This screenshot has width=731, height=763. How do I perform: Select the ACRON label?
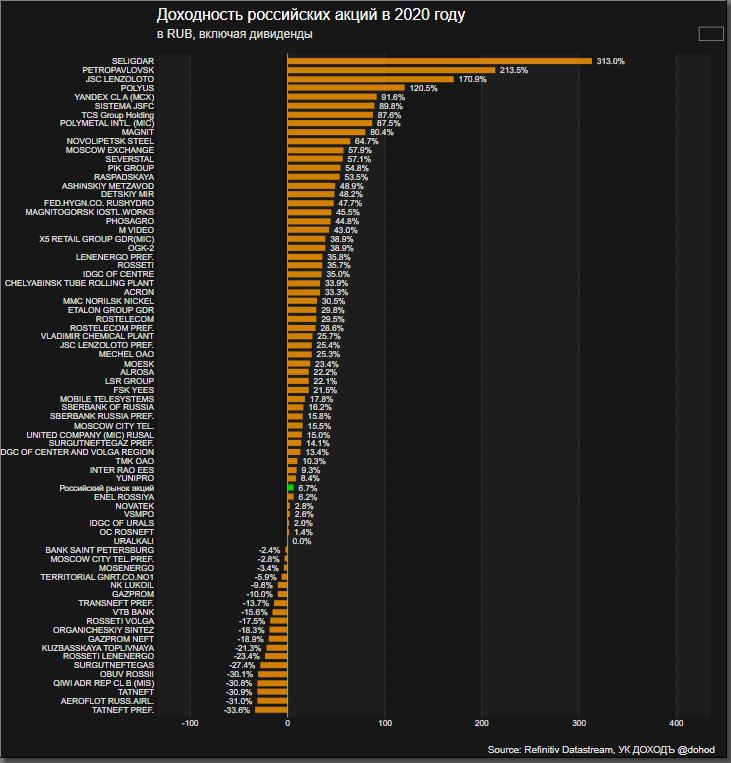139,292
